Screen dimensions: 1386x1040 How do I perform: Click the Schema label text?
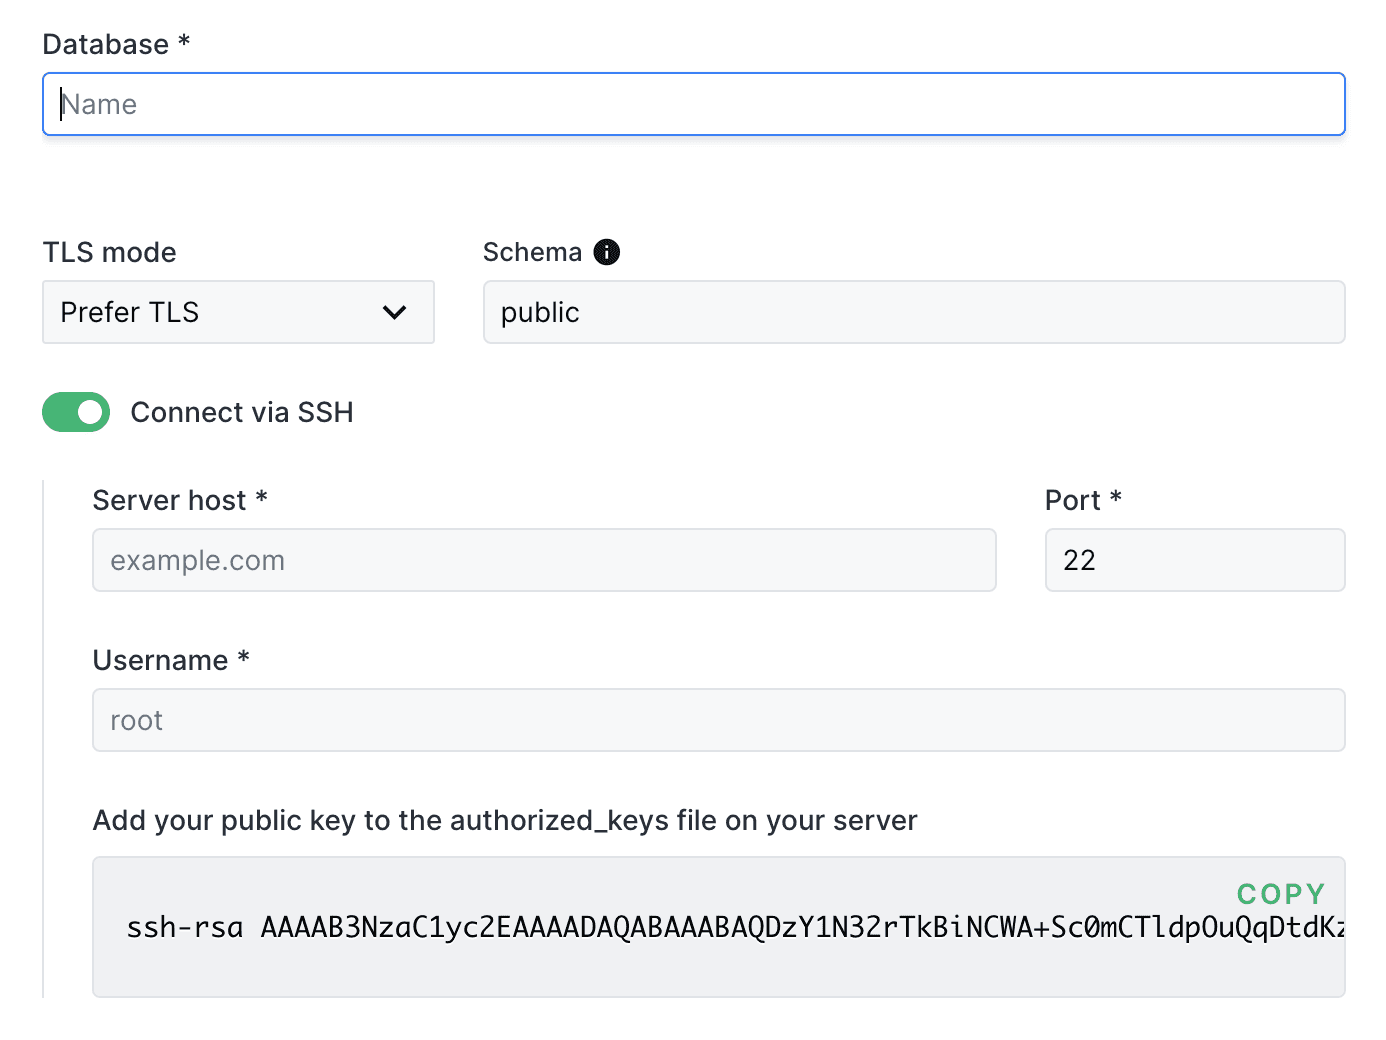pyautogui.click(x=532, y=252)
